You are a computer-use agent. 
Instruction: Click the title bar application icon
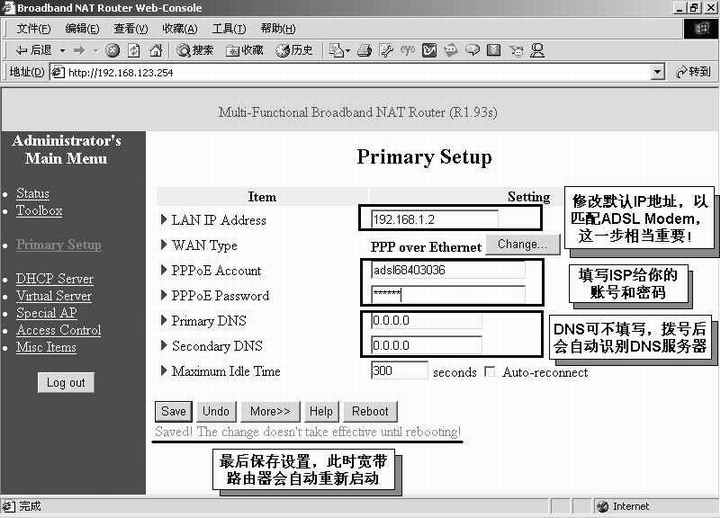click(9, 8)
